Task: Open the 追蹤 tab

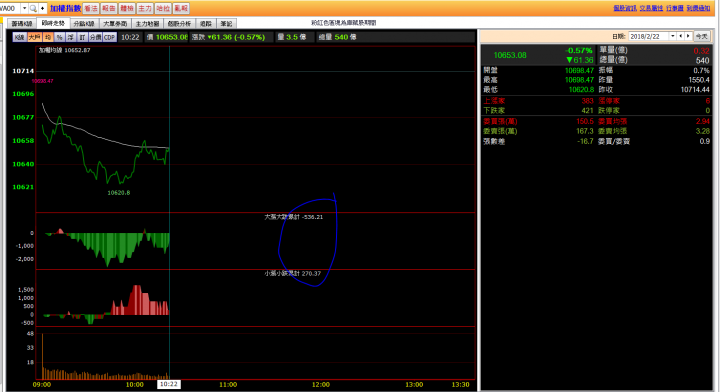Action: click(206, 23)
